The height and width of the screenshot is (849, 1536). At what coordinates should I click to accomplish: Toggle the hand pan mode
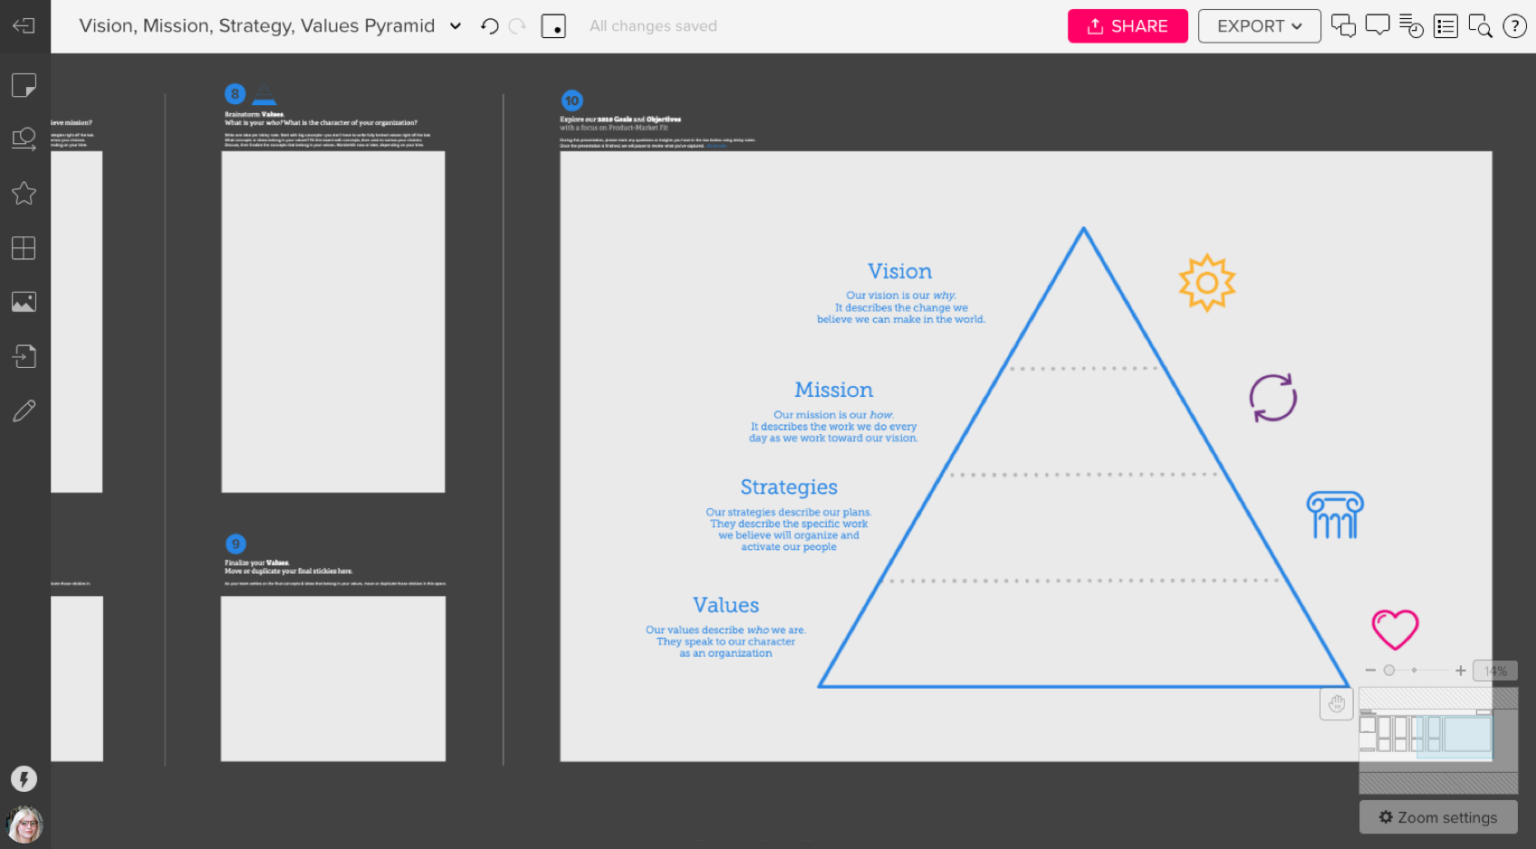(x=1336, y=704)
